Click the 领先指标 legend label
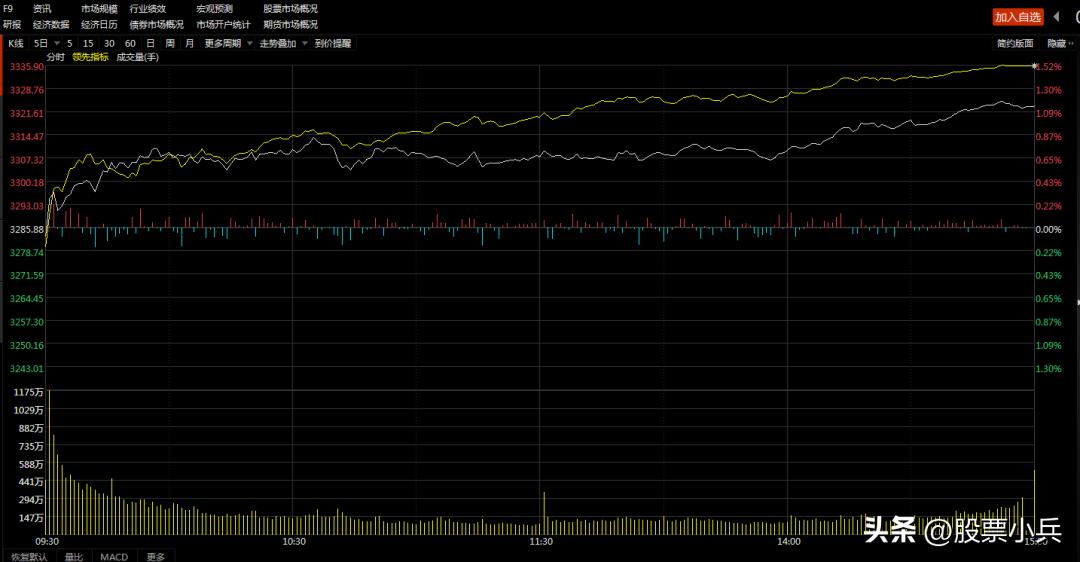1080x562 pixels. coord(90,57)
